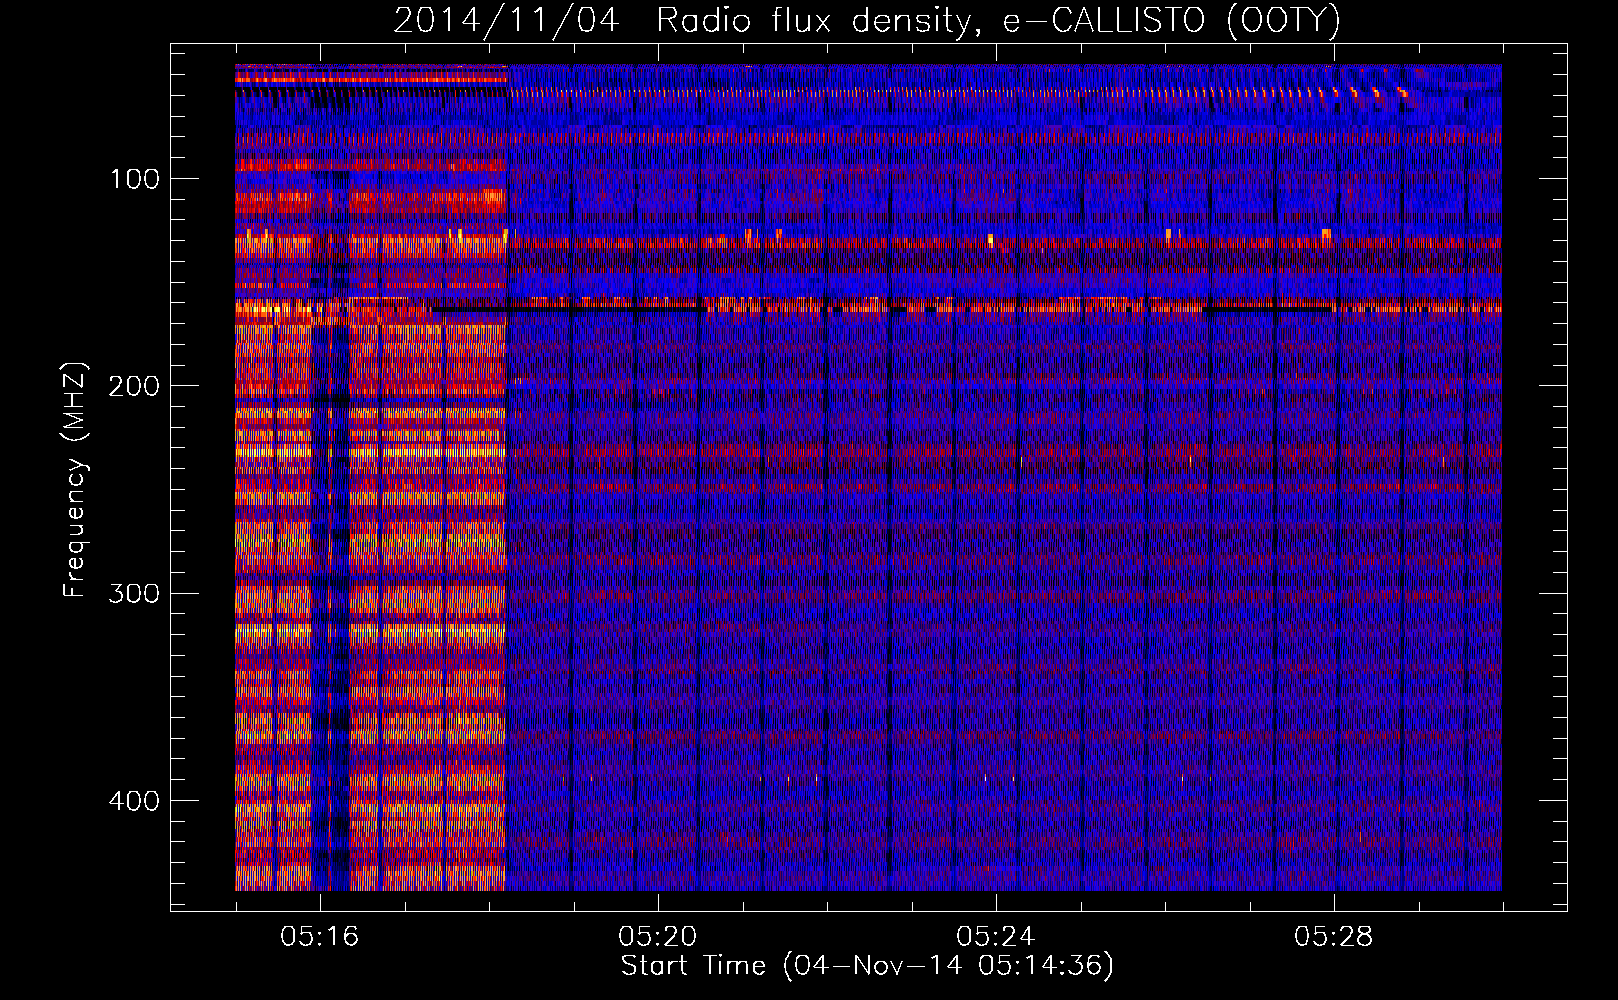This screenshot has width=1618, height=1000.
Task: Click the 05:16 time tick label
Action: pyautogui.click(x=320, y=937)
